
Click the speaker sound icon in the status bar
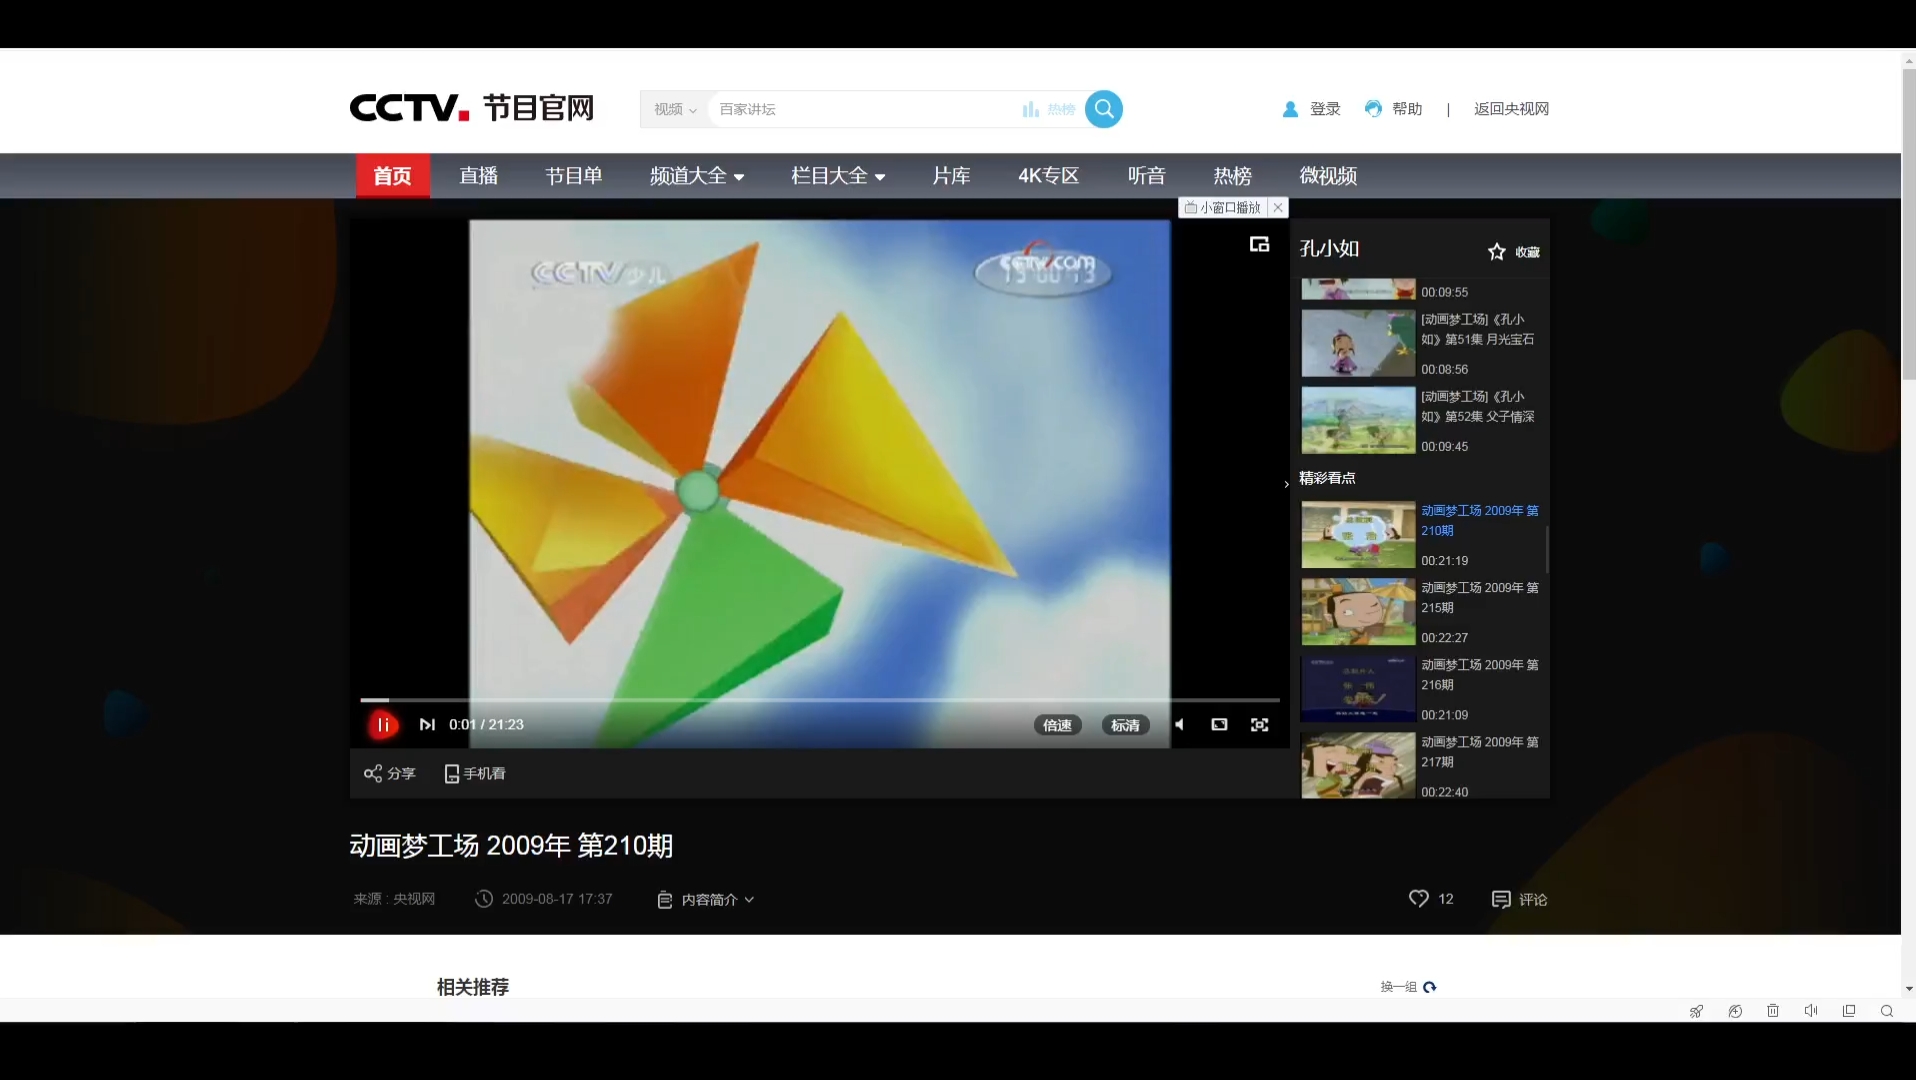1811,1011
